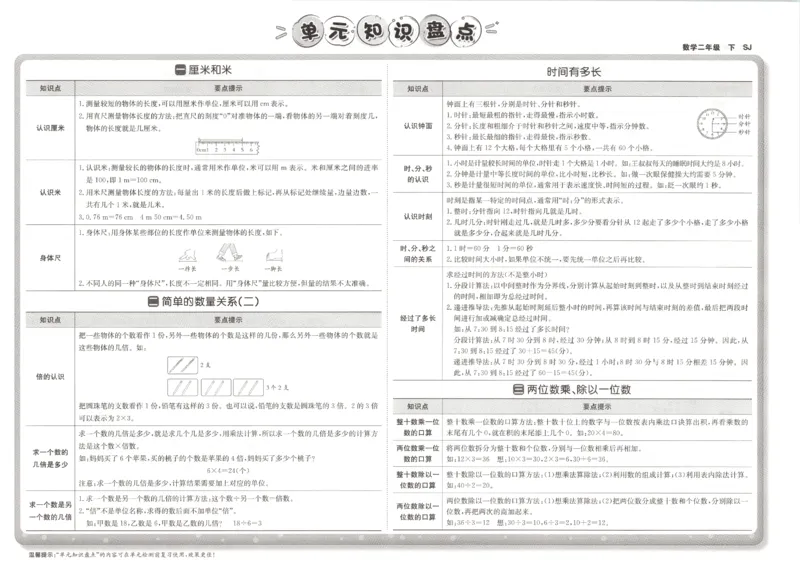Click the text 1时=60分 1分=60秒
The image size is (800, 580).
point(493,248)
